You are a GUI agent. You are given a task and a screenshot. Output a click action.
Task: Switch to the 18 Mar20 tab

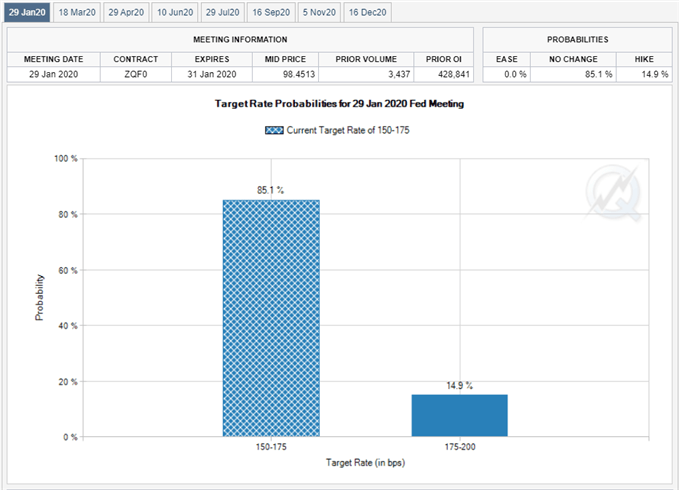coord(77,12)
